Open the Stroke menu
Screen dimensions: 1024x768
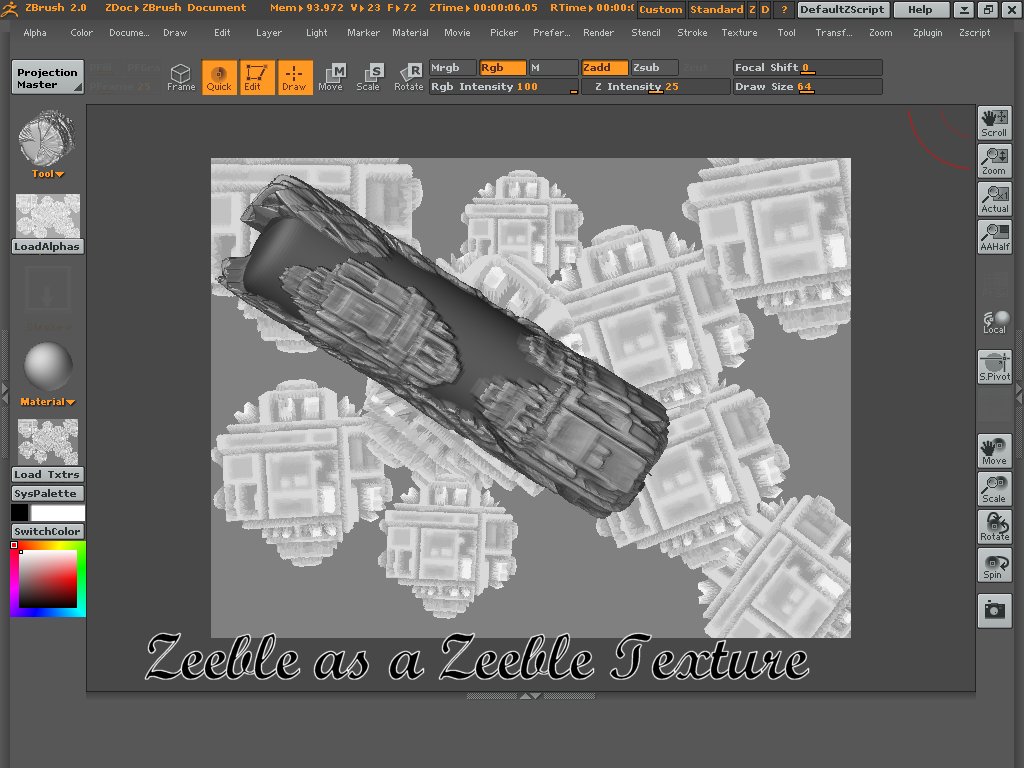[692, 33]
